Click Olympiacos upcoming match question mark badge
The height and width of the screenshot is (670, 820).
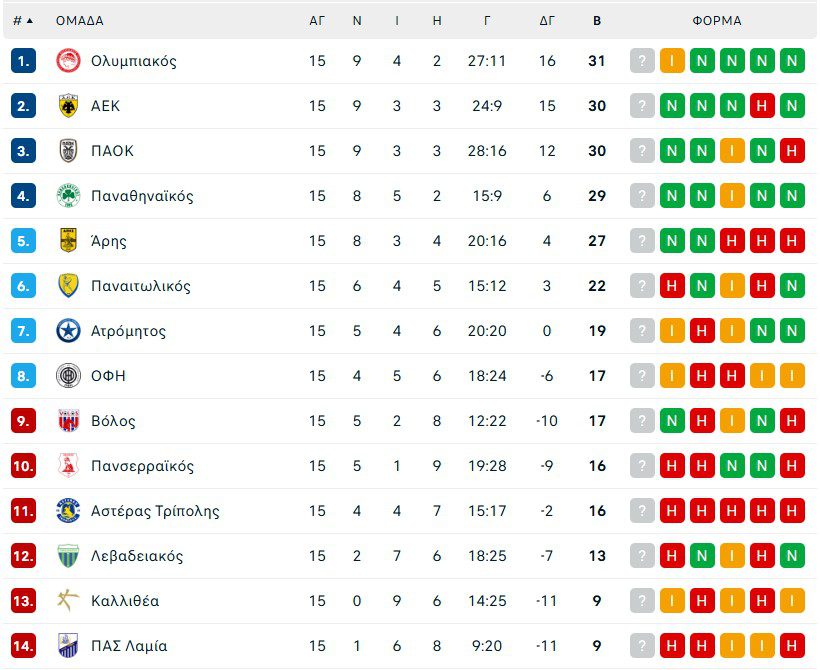tap(642, 61)
